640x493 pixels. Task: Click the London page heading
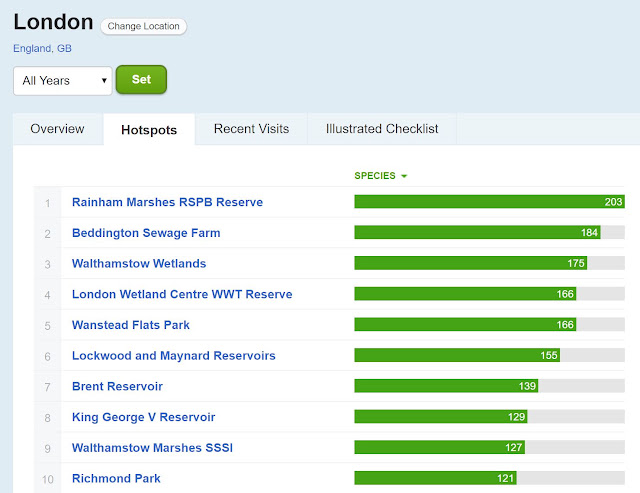pos(53,22)
